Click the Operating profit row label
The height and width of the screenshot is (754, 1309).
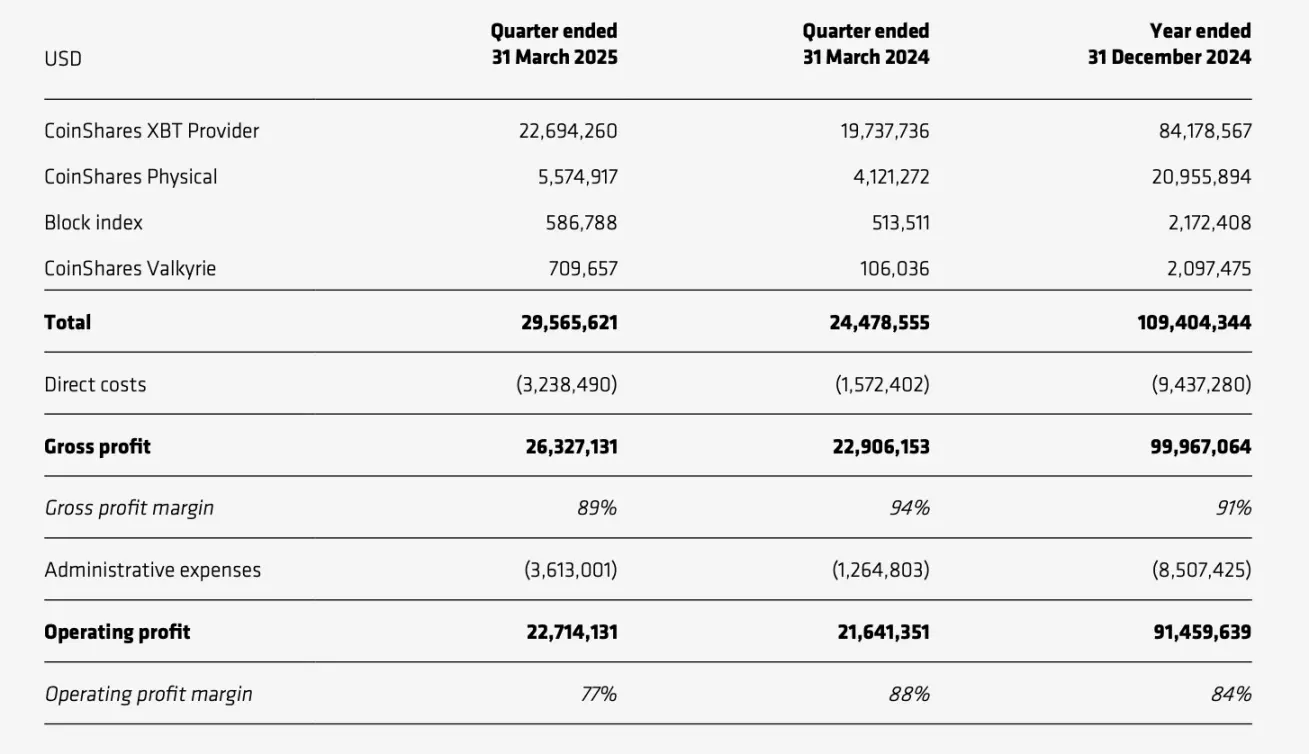[x=117, y=632]
